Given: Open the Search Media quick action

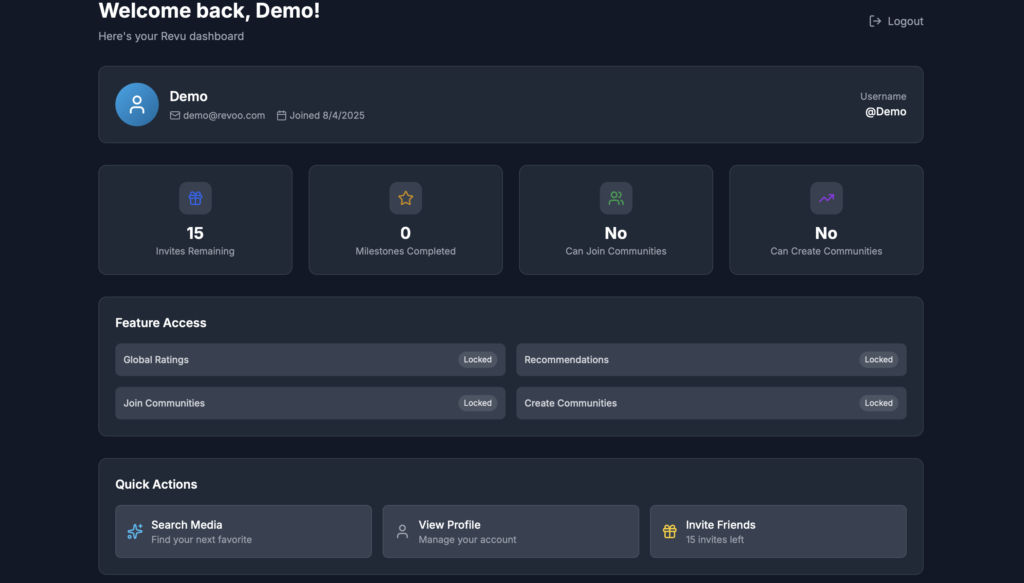Looking at the screenshot, I should point(243,531).
